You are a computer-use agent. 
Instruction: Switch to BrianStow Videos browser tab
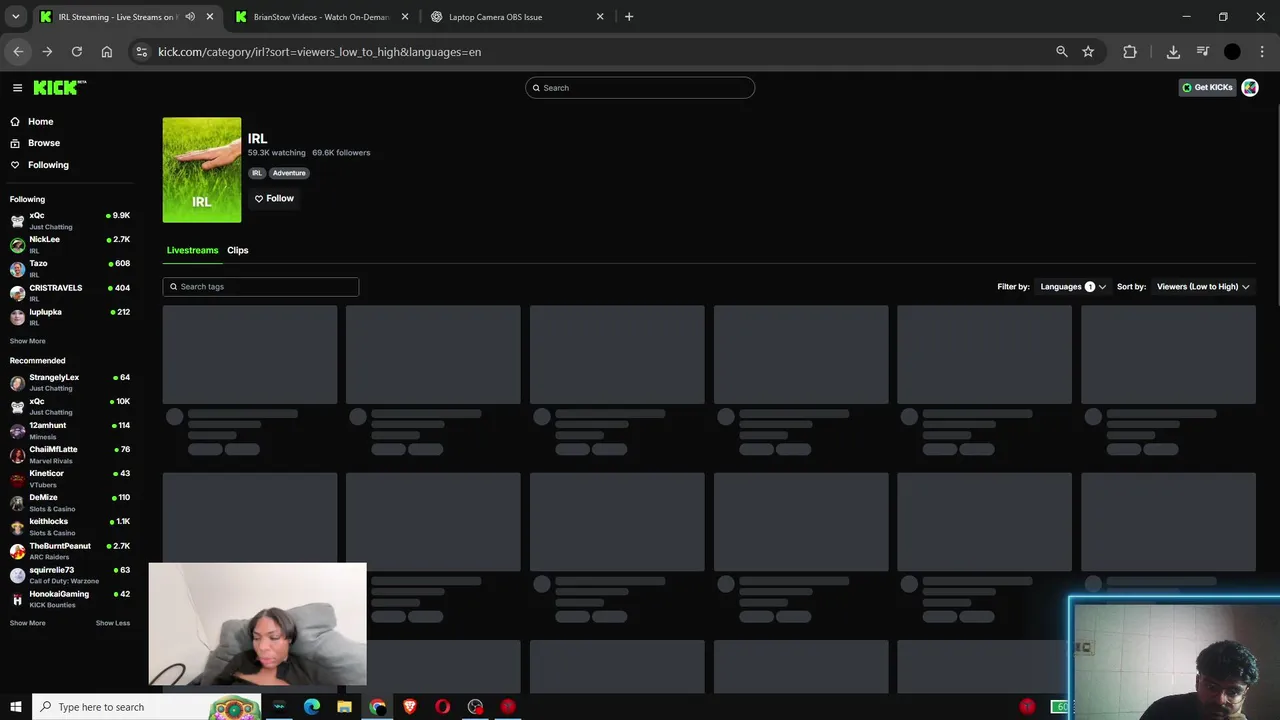point(321,17)
